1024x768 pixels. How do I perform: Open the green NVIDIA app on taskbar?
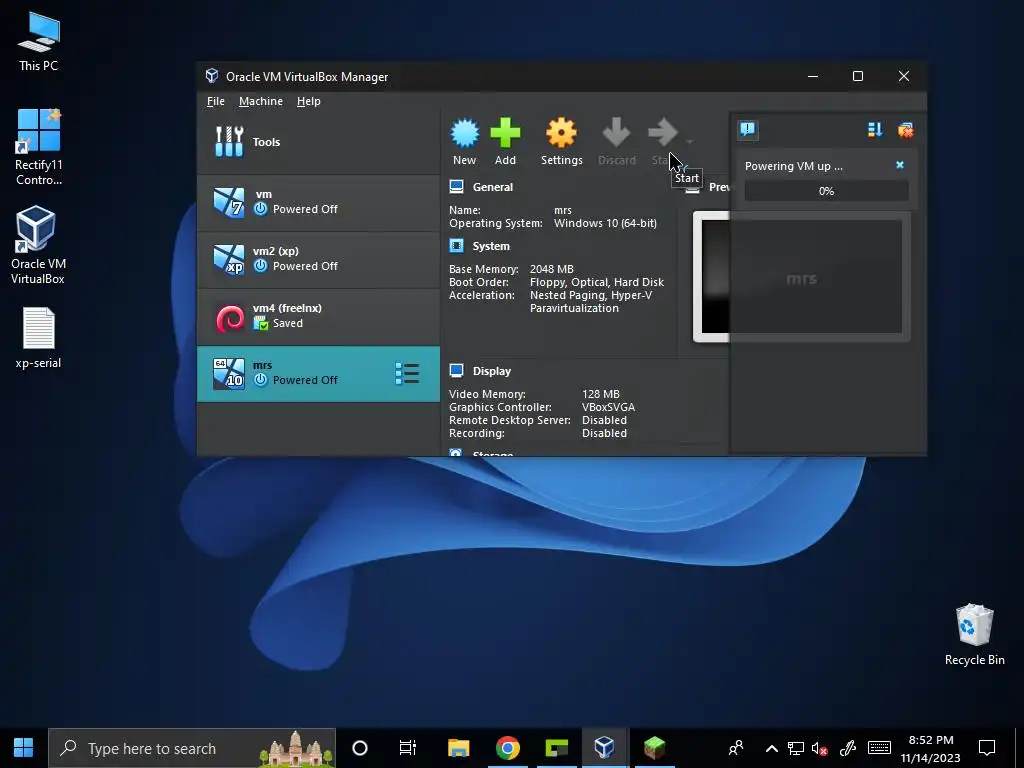[556, 748]
